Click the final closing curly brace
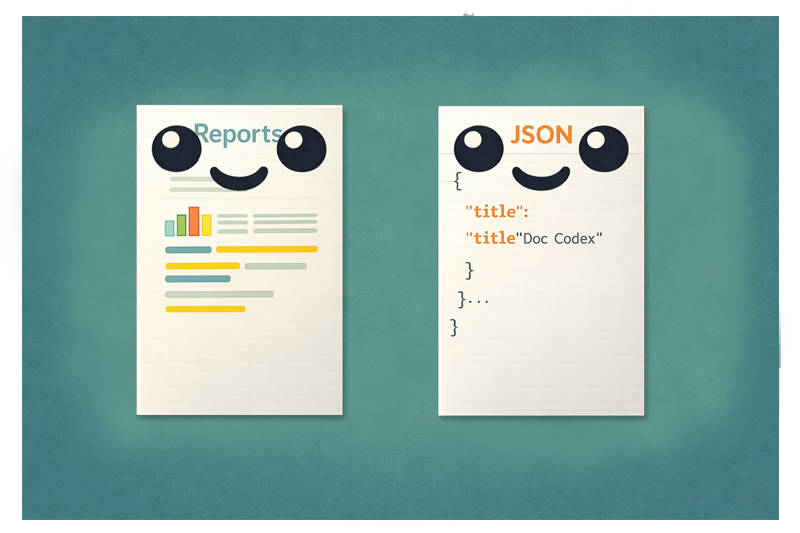800x533 pixels. coord(455,327)
